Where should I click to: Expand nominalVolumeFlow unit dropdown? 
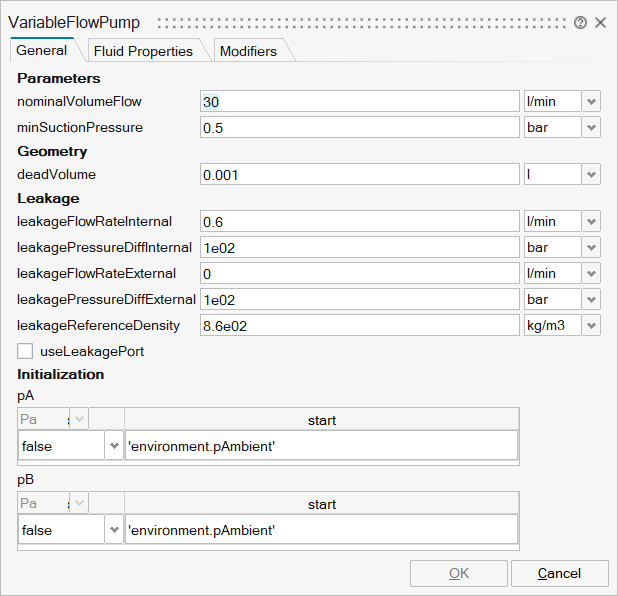pyautogui.click(x=591, y=101)
